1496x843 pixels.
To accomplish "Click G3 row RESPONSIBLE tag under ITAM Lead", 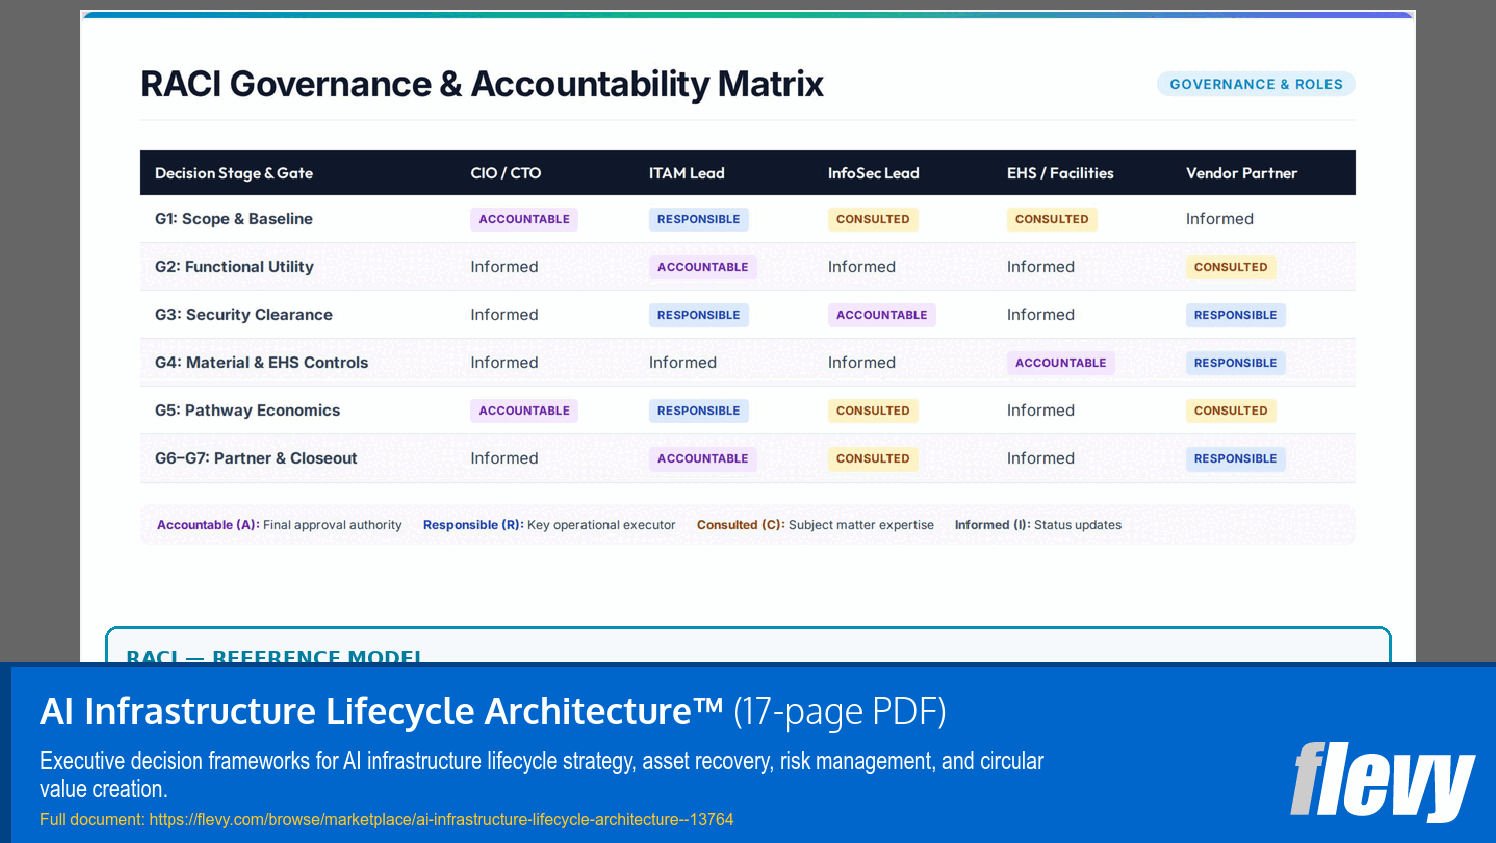I will point(698,315).
